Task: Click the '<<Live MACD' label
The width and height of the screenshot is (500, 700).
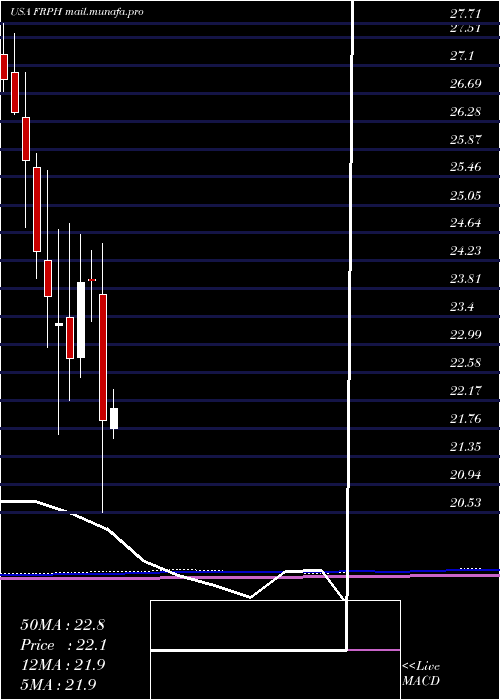Action: (421, 674)
